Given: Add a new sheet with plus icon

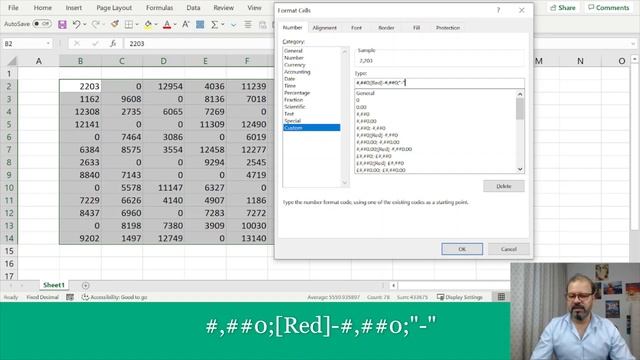Looking at the screenshot, I should pos(85,285).
